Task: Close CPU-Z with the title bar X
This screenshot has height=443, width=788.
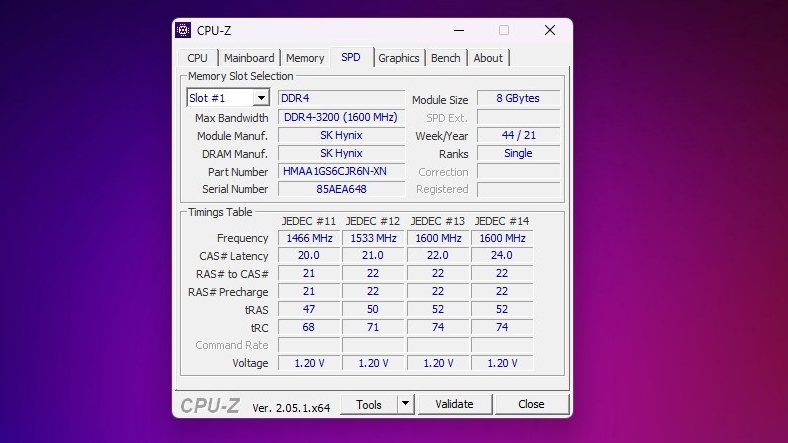Action: (549, 30)
